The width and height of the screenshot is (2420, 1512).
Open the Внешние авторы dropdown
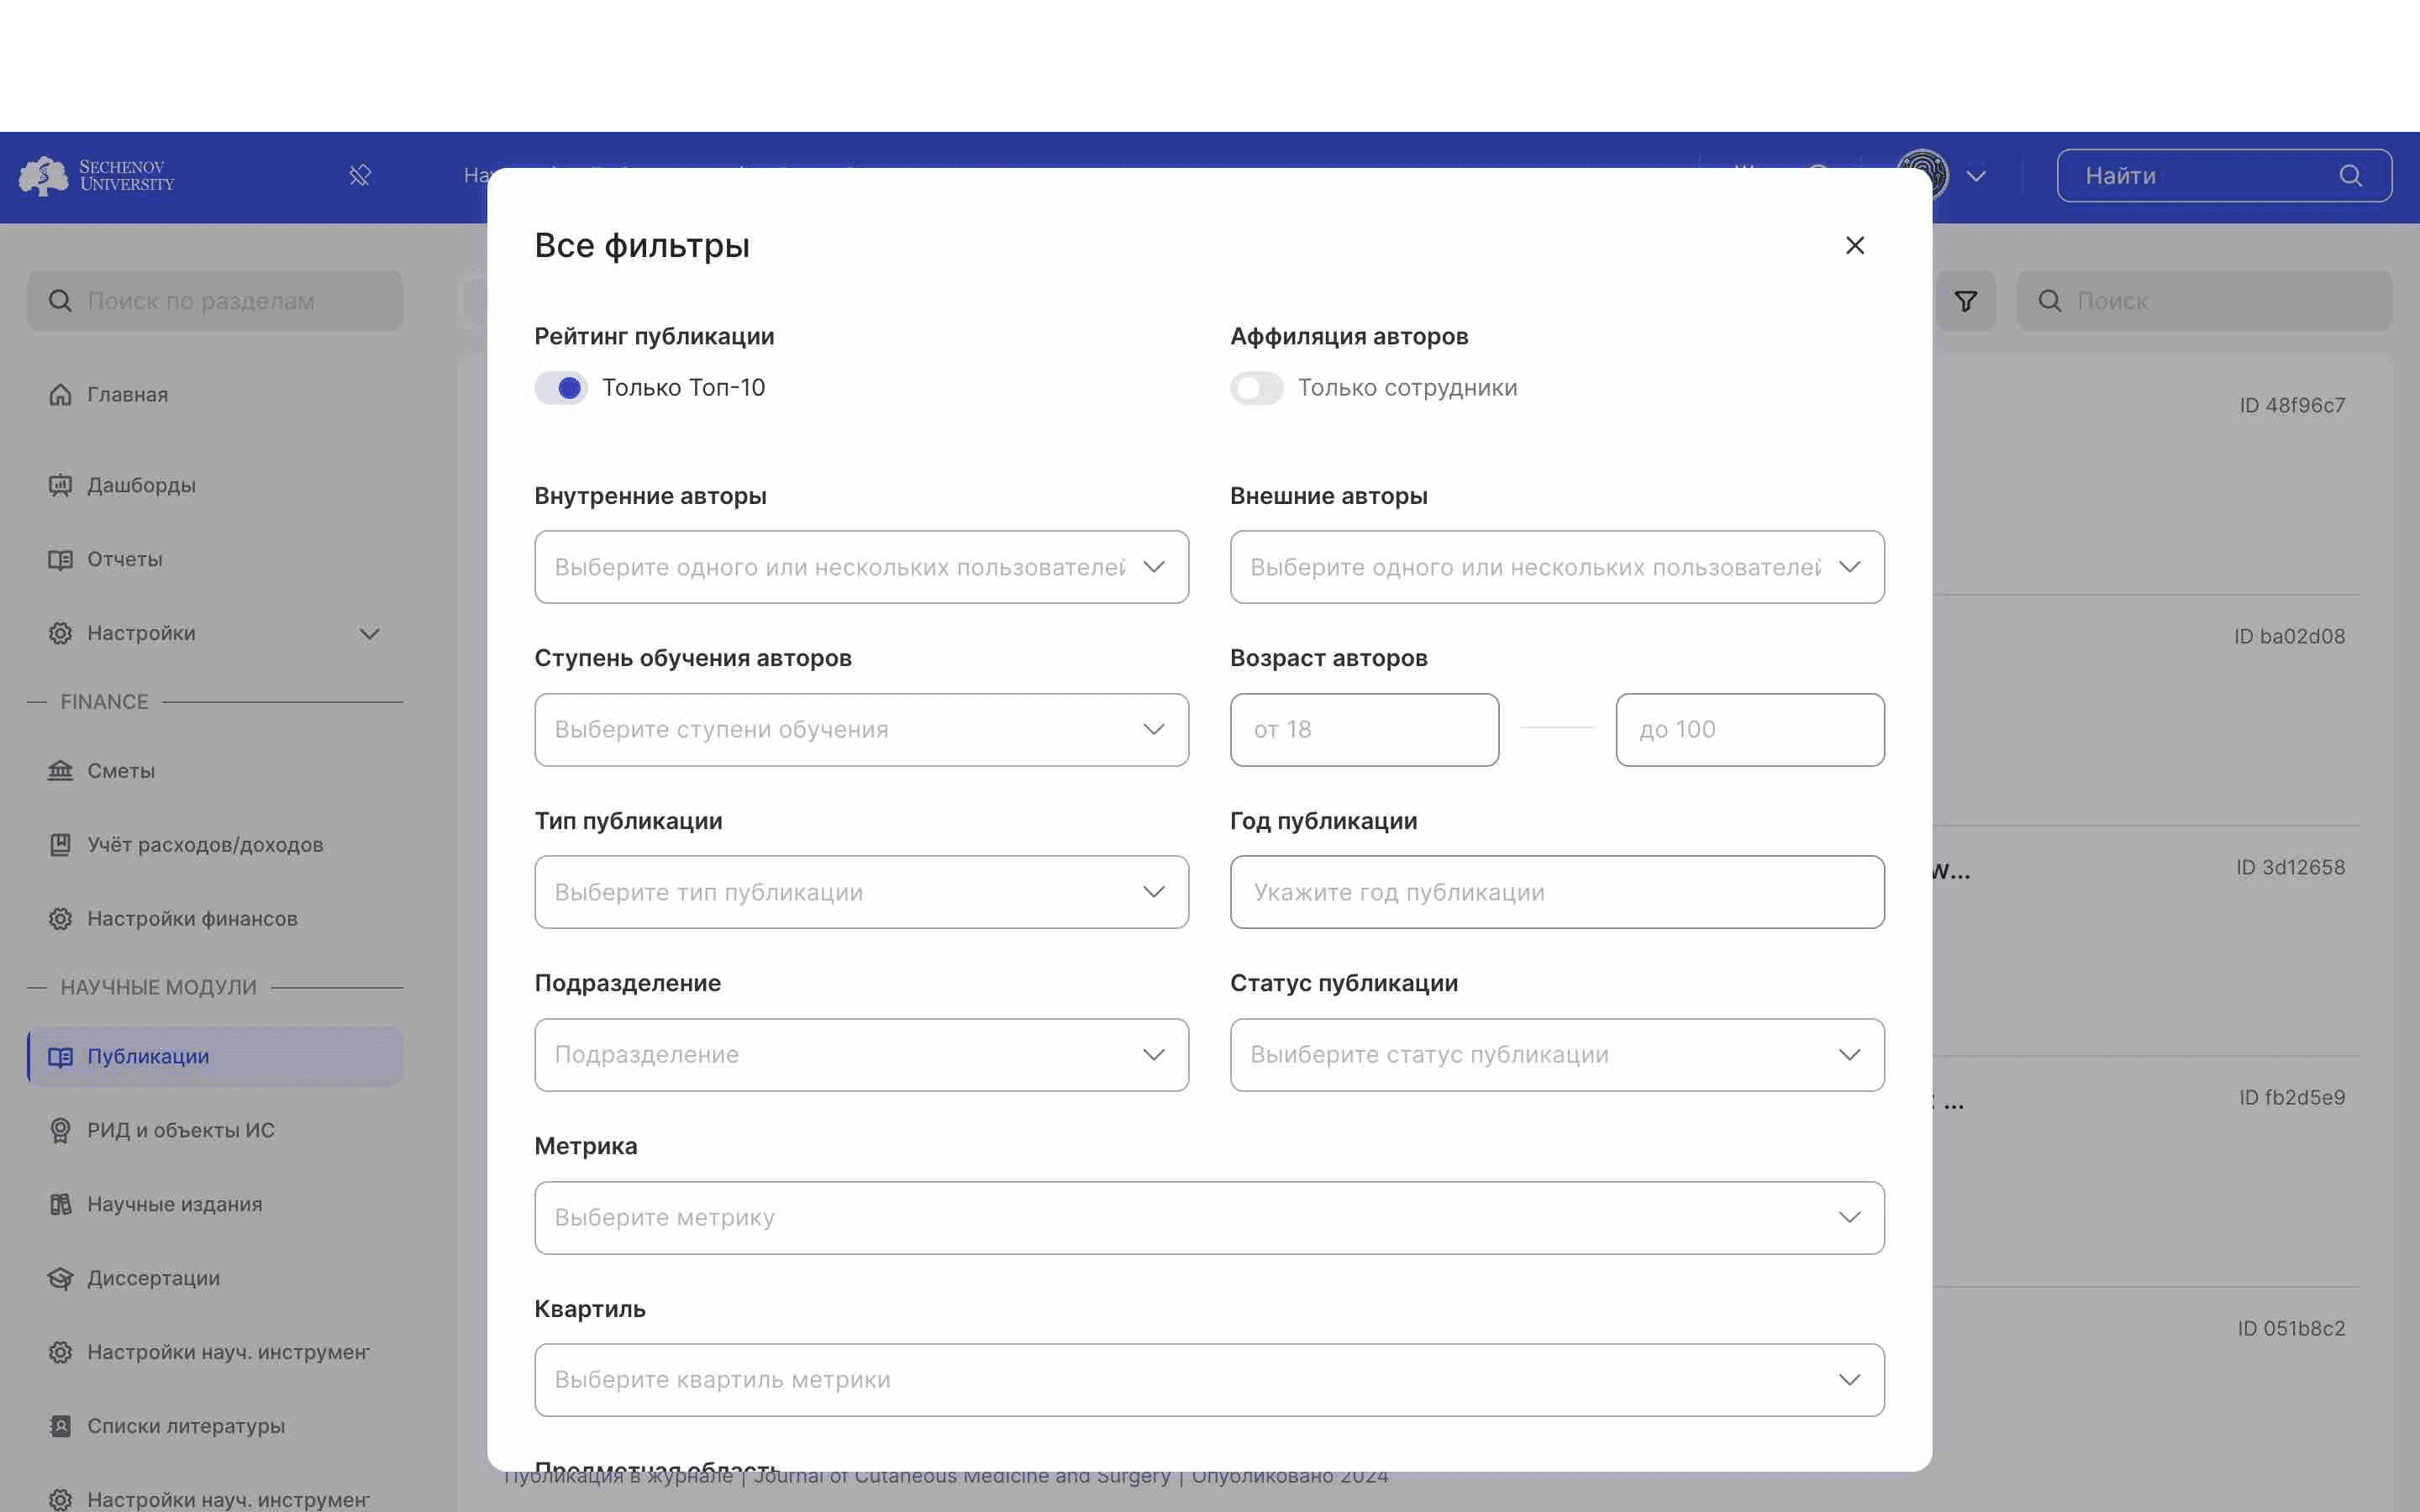point(1557,567)
